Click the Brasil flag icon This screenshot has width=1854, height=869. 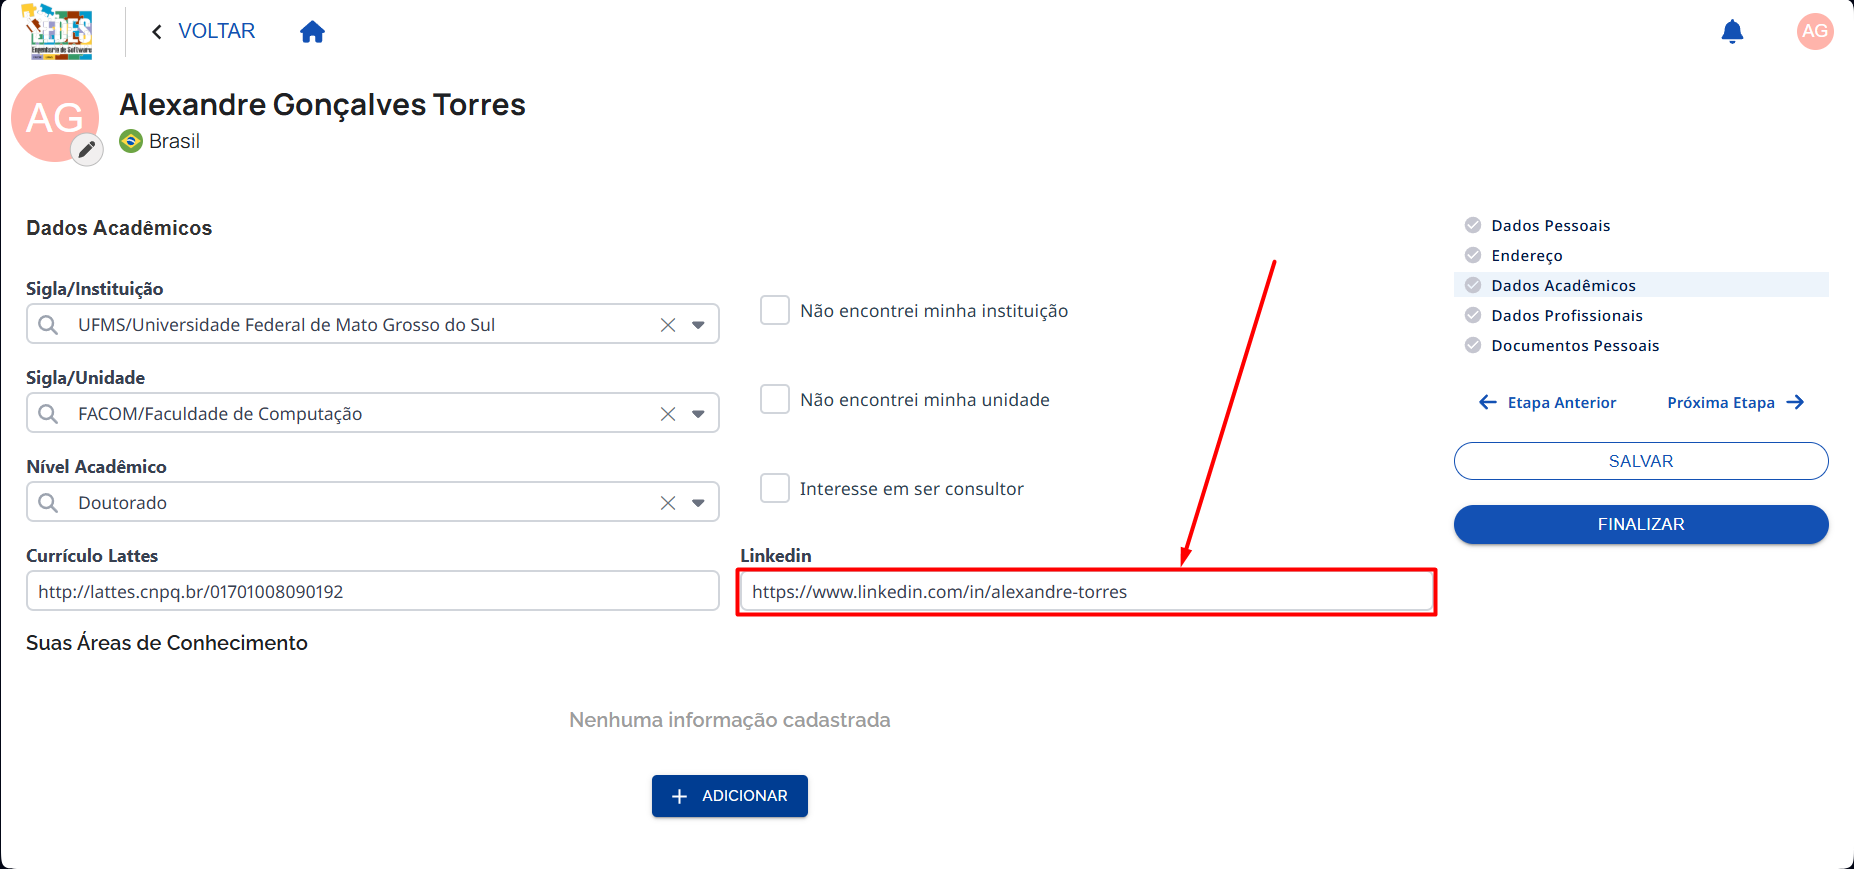(x=131, y=141)
